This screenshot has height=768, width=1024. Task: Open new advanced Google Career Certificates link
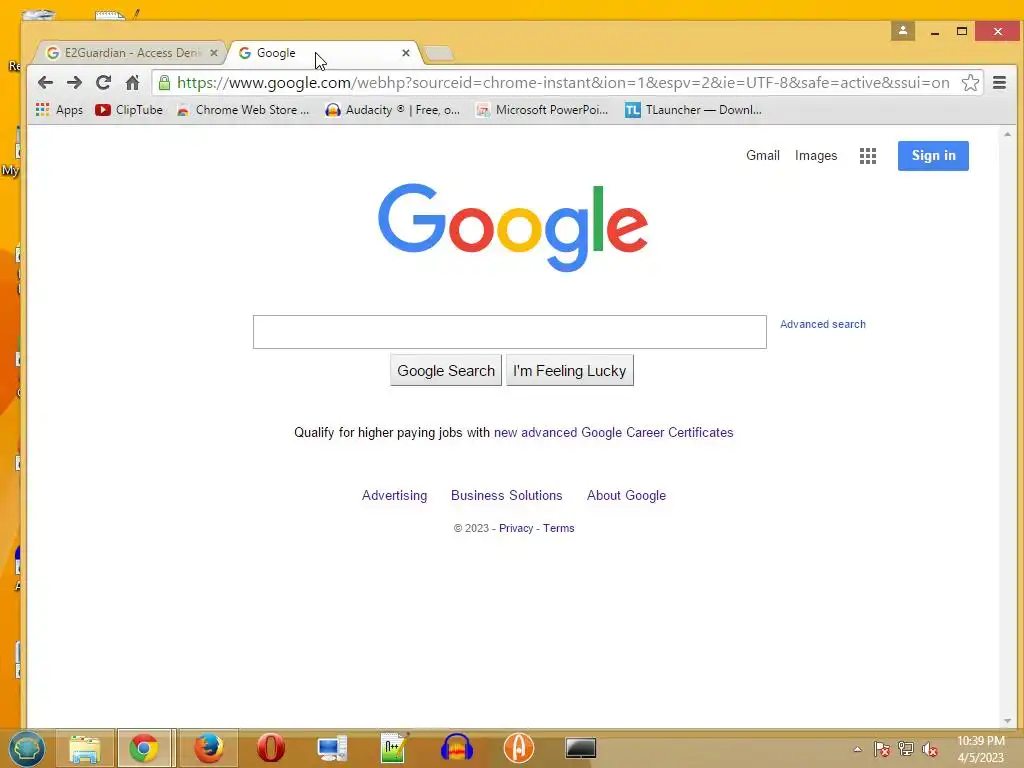click(x=613, y=432)
